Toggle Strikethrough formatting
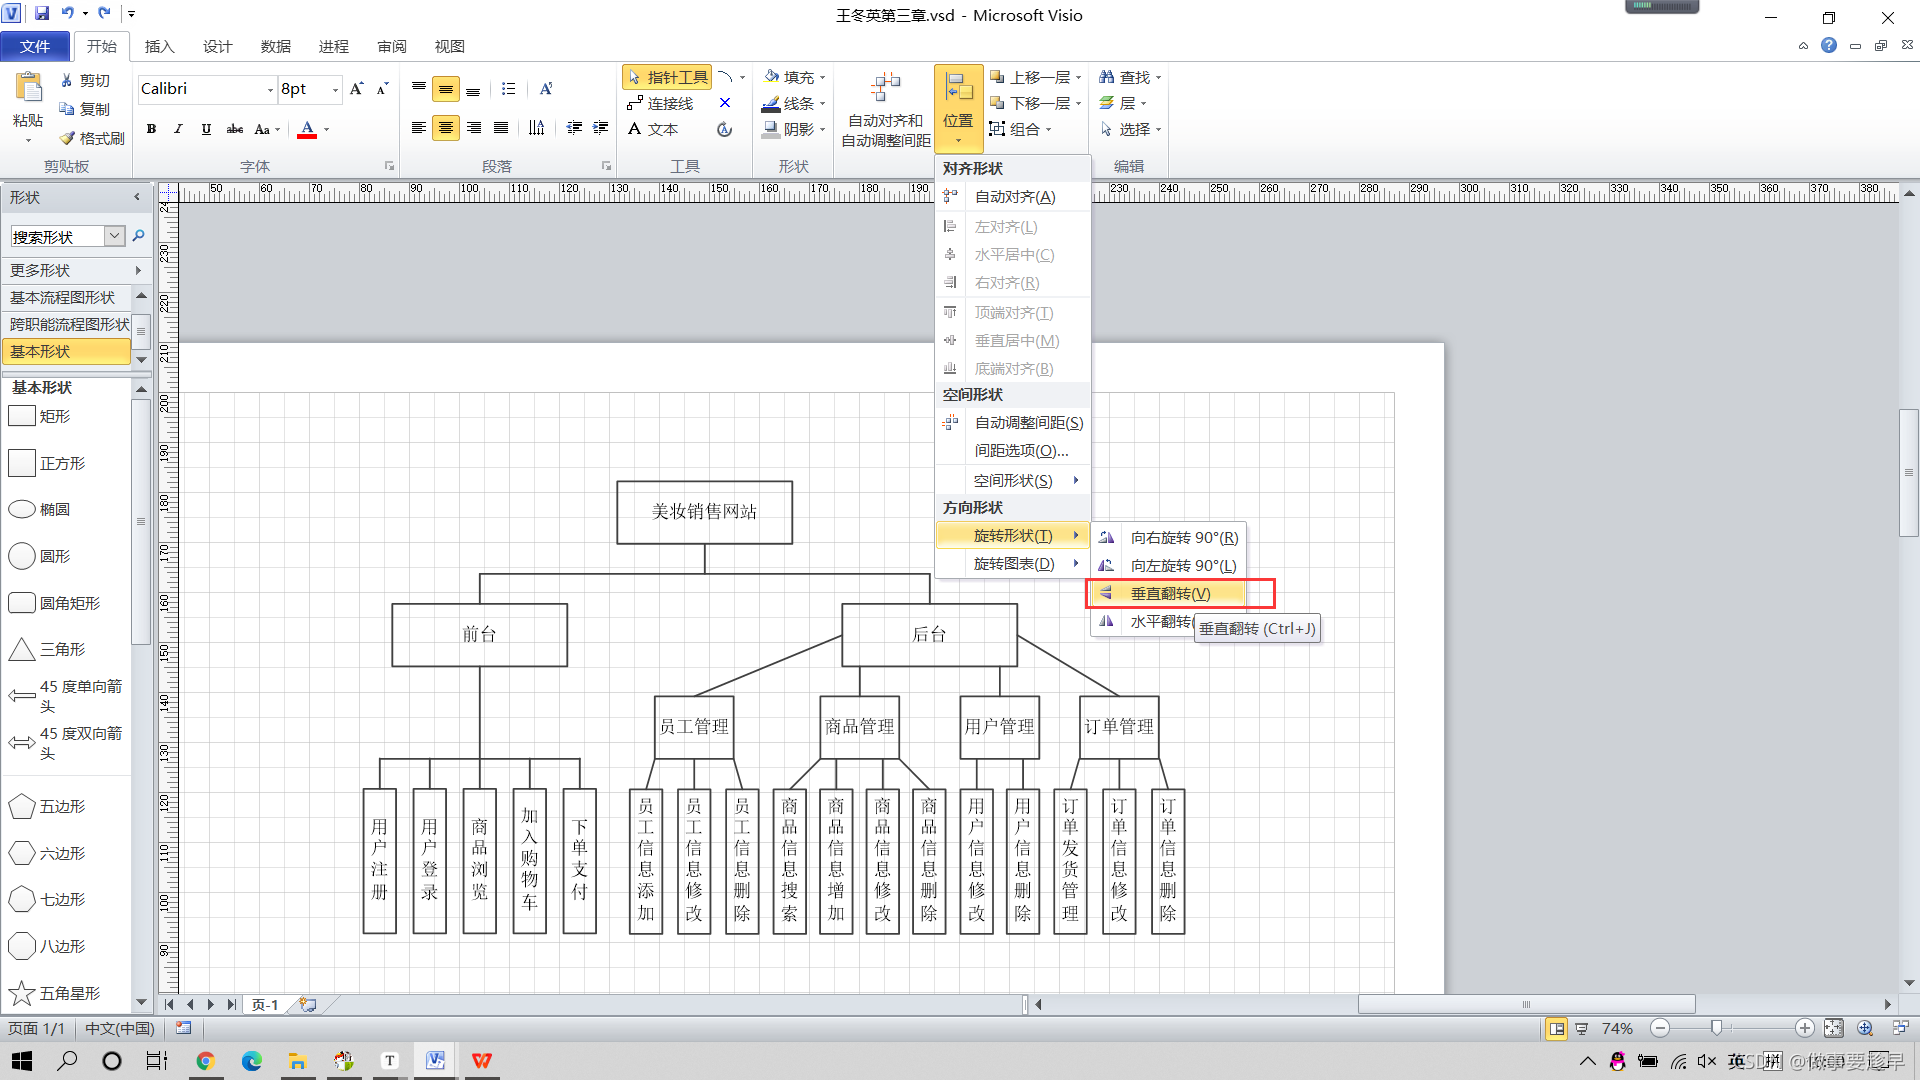Image resolution: width=1920 pixels, height=1080 pixels. tap(235, 129)
